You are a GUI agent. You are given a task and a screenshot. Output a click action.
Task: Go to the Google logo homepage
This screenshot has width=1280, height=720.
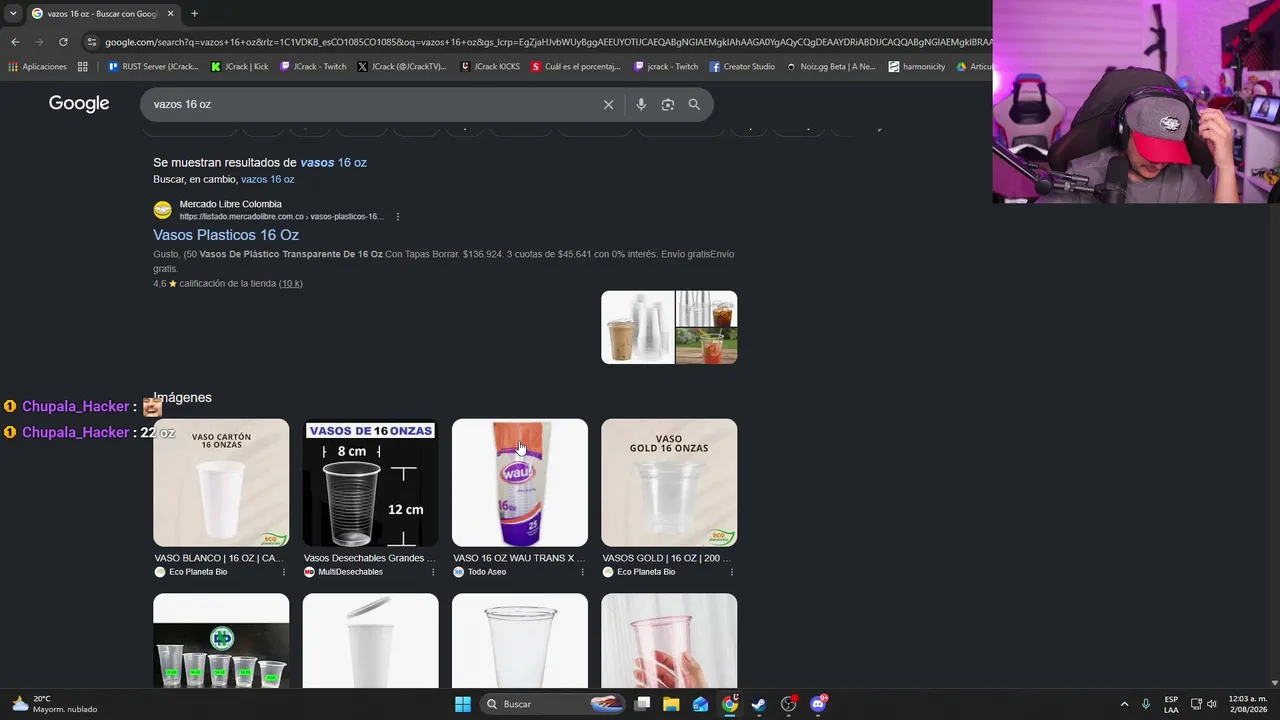[79, 104]
